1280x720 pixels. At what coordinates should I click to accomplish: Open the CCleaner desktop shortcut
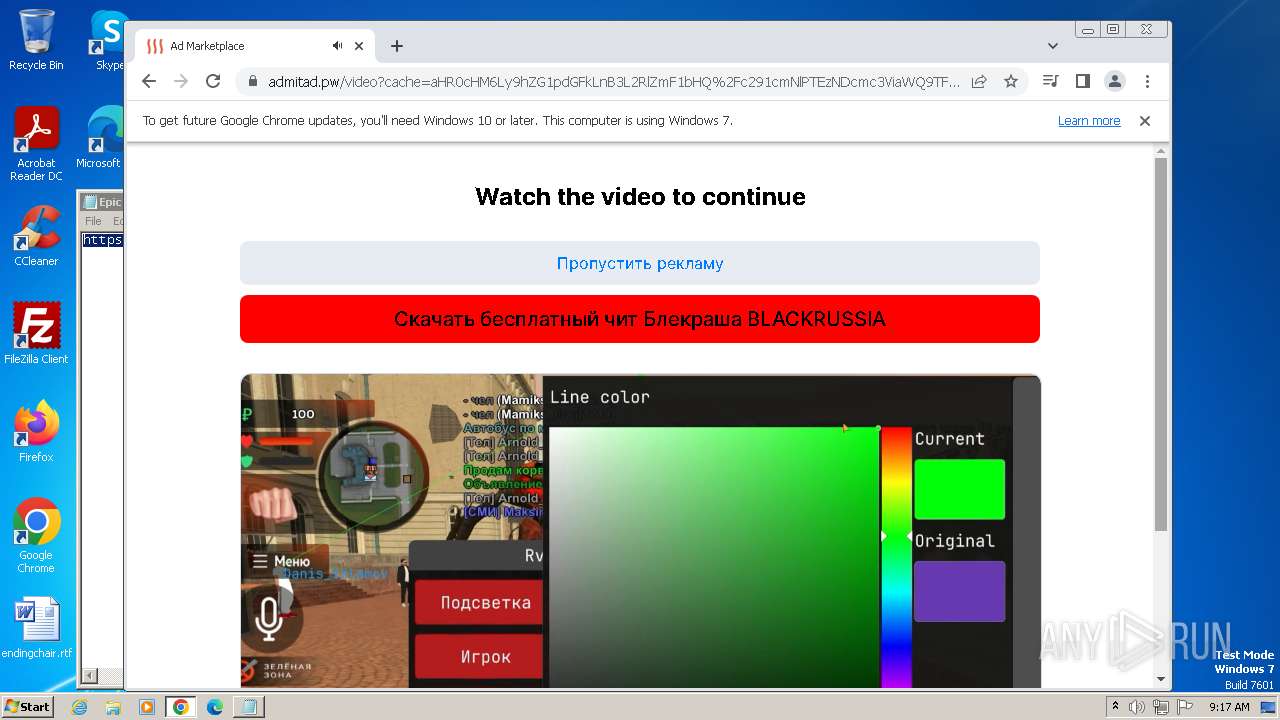click(36, 236)
